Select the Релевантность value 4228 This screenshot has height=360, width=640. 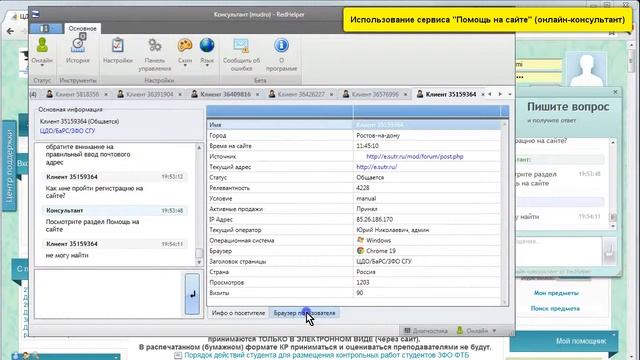363,188
